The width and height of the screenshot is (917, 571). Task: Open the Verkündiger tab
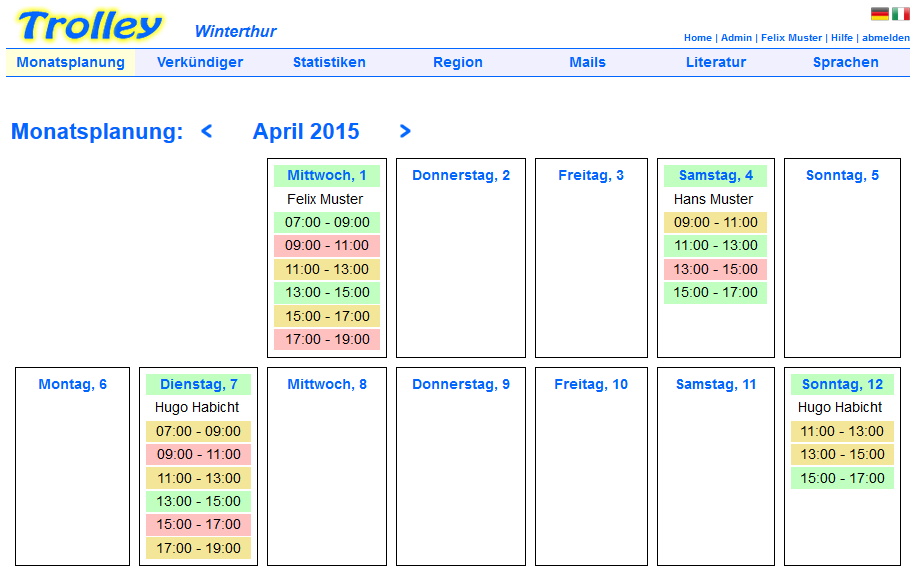200,62
